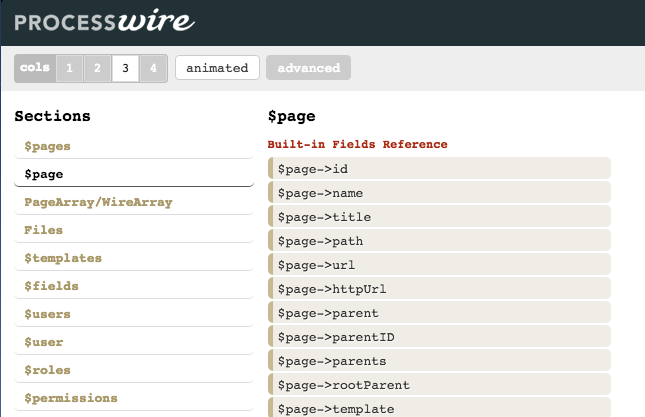Viewport: 645px width, 417px height.
Task: Open the $pages section
Action: point(134,146)
